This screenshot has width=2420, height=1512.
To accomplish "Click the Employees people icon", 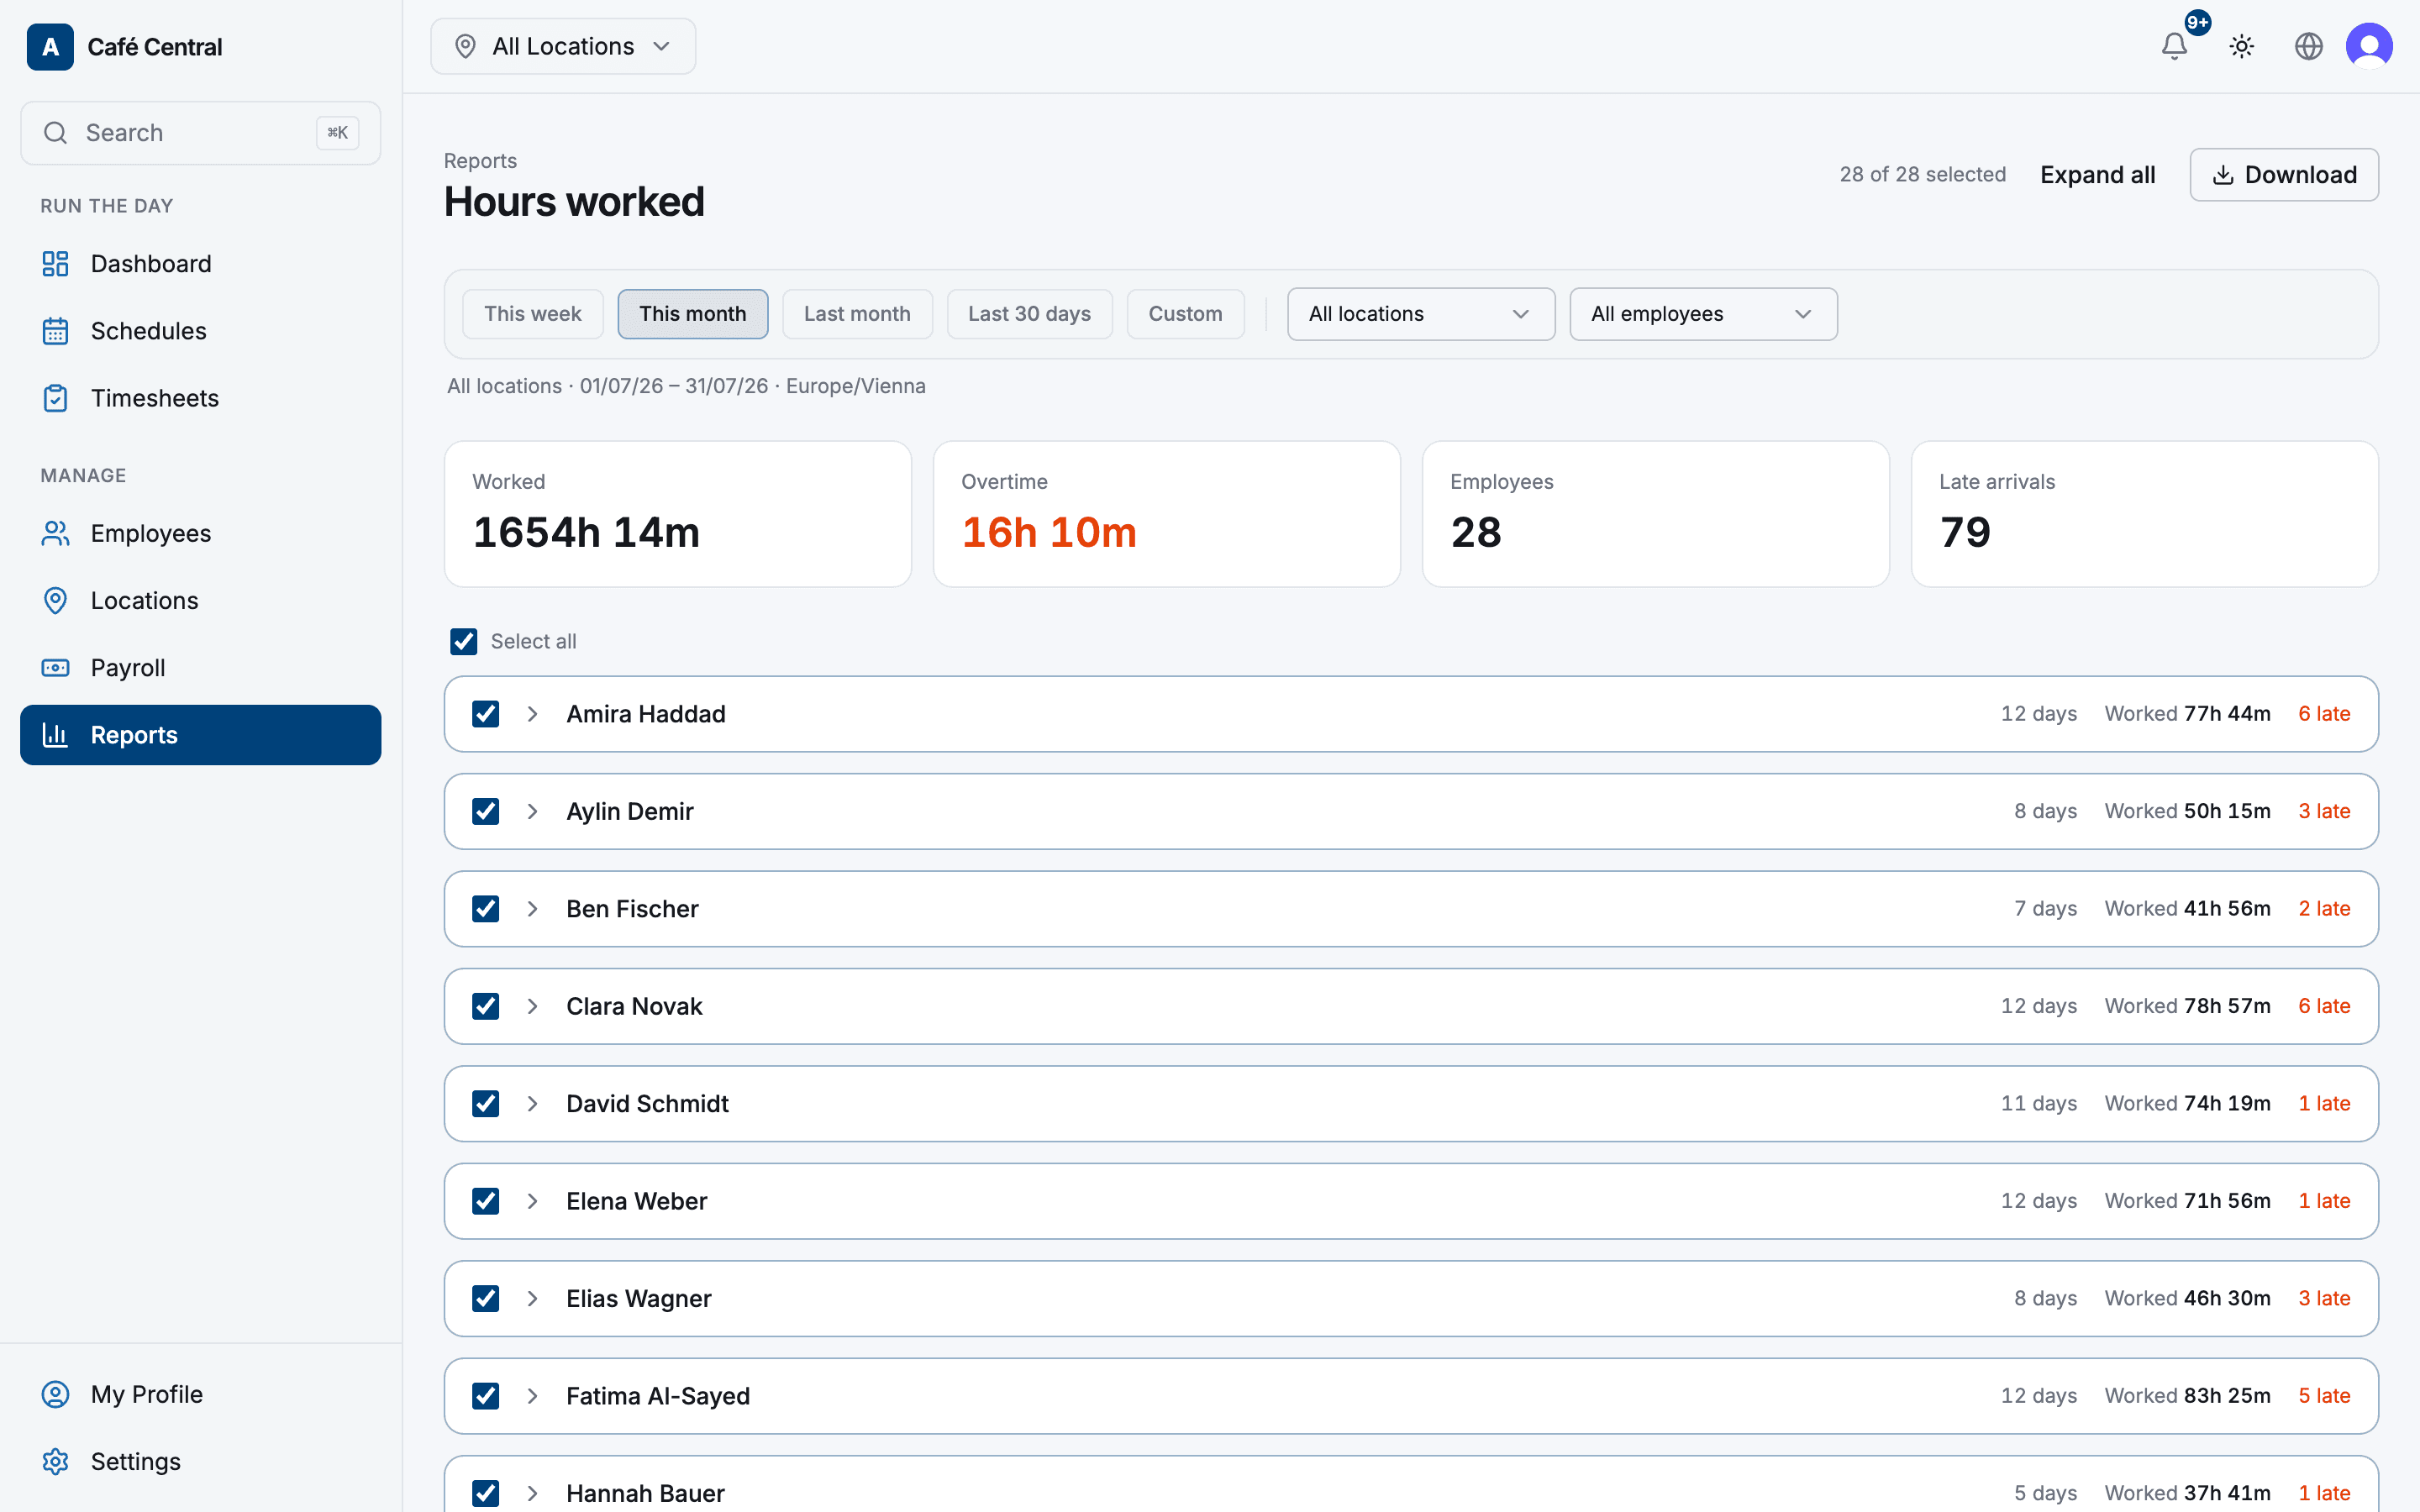I will point(55,534).
